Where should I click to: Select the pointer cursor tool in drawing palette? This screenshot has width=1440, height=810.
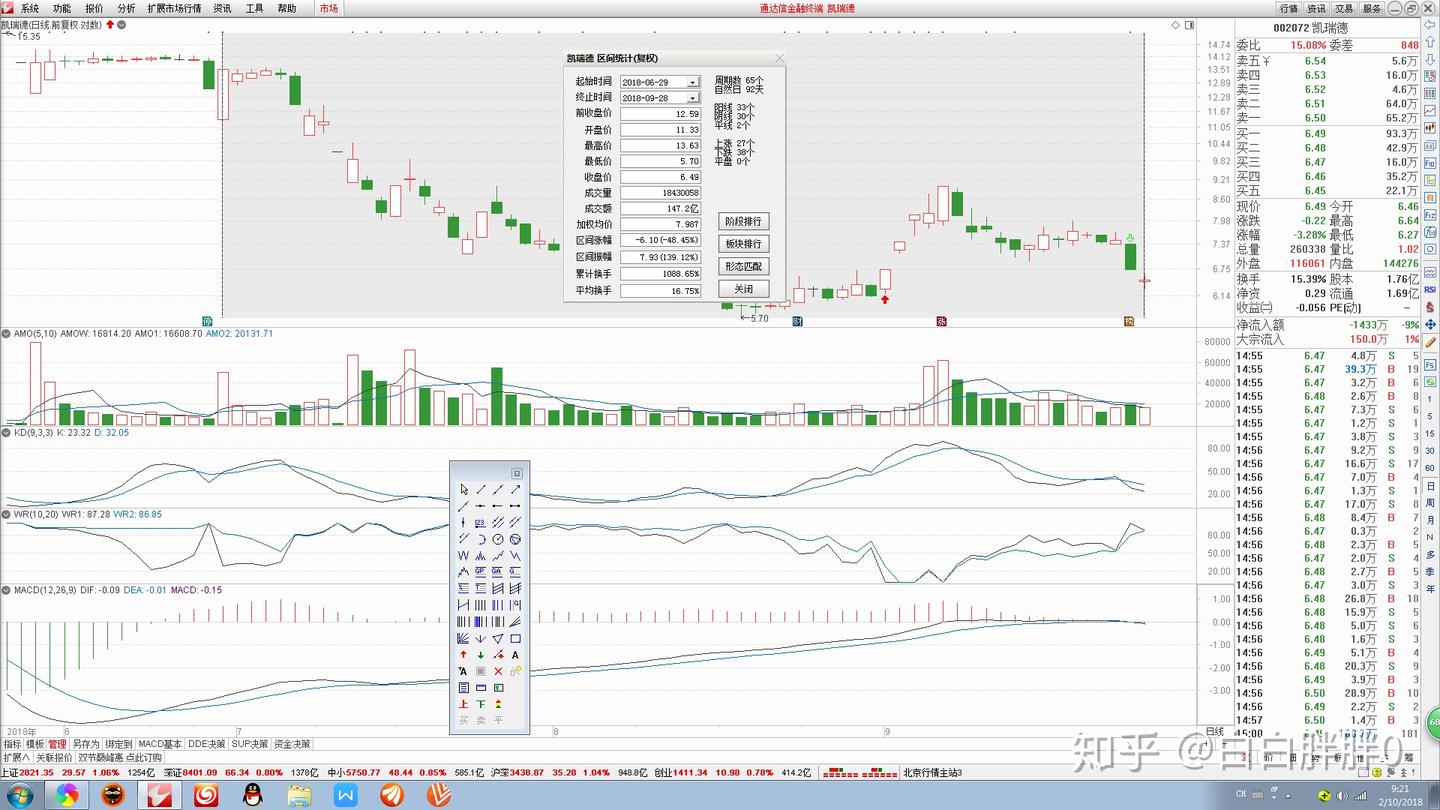tap(464, 489)
